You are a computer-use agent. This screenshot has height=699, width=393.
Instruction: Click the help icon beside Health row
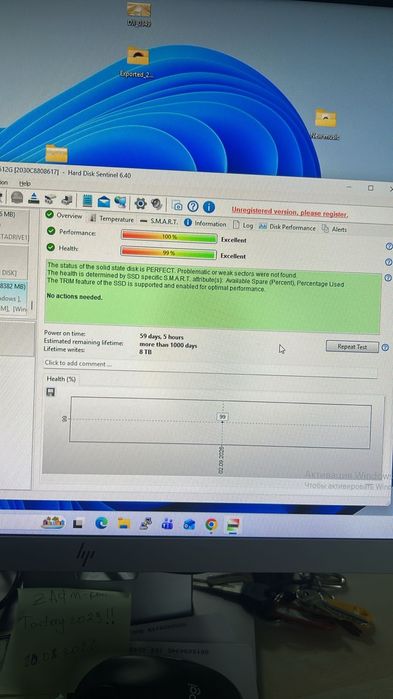click(x=388, y=262)
